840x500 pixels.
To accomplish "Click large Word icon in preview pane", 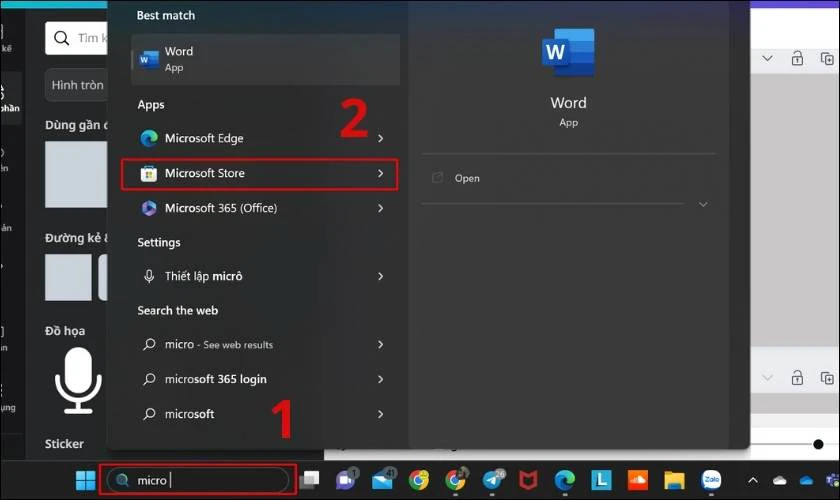I will (568, 53).
